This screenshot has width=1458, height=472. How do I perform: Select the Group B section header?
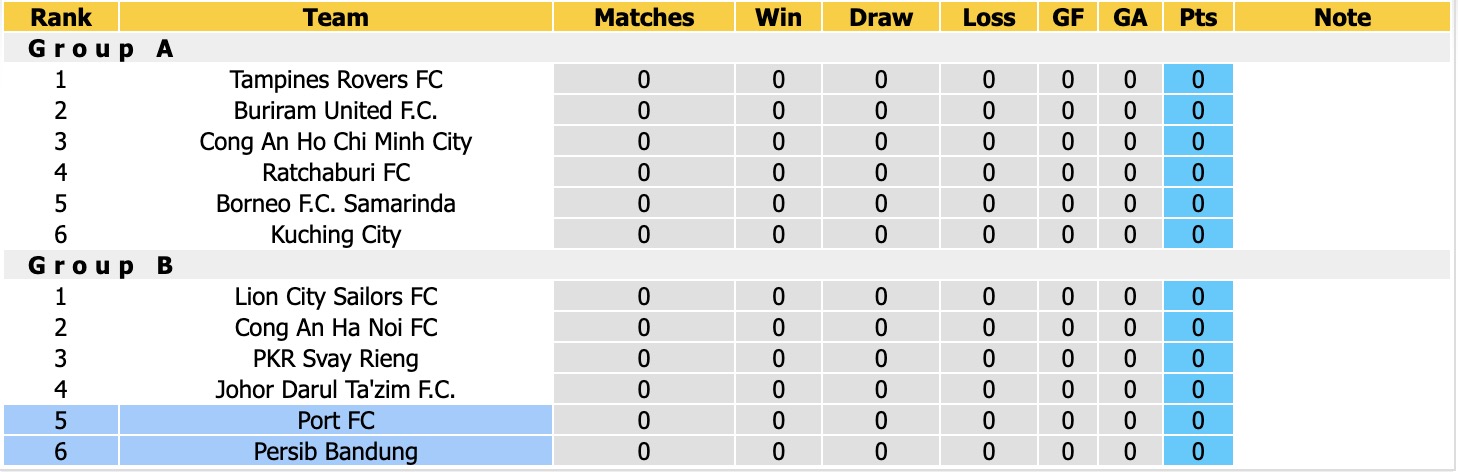726,265
